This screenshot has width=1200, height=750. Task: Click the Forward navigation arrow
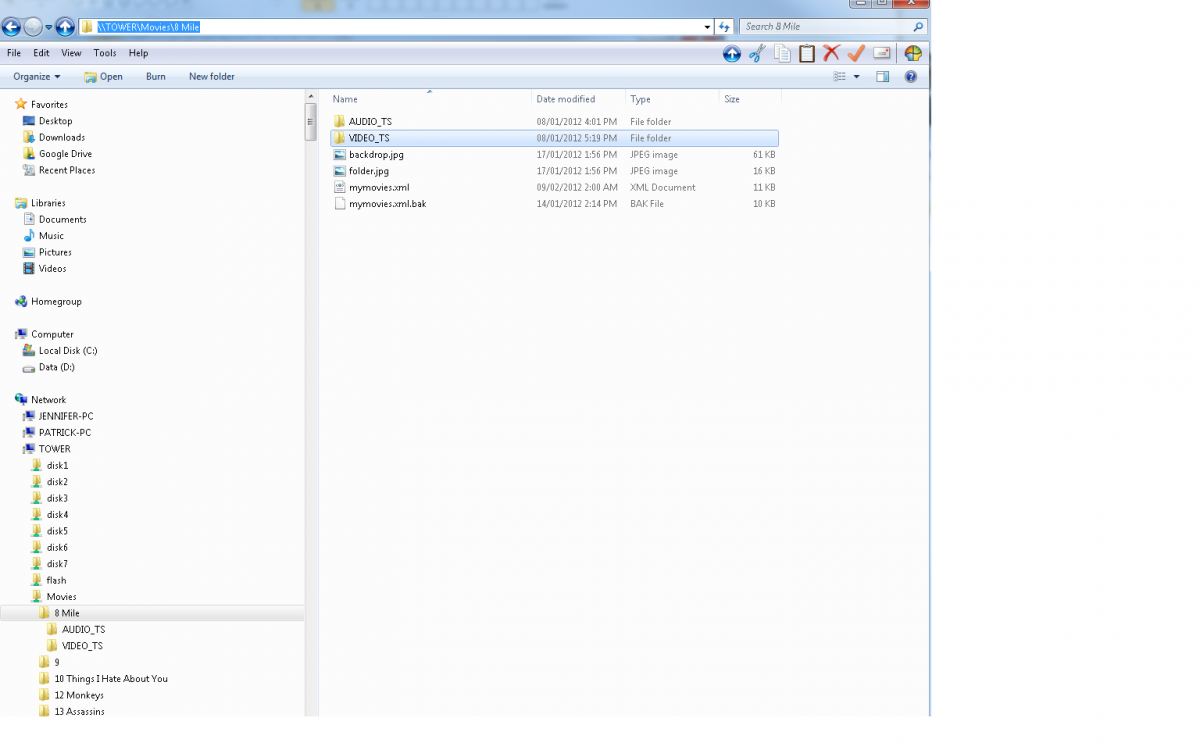33,27
